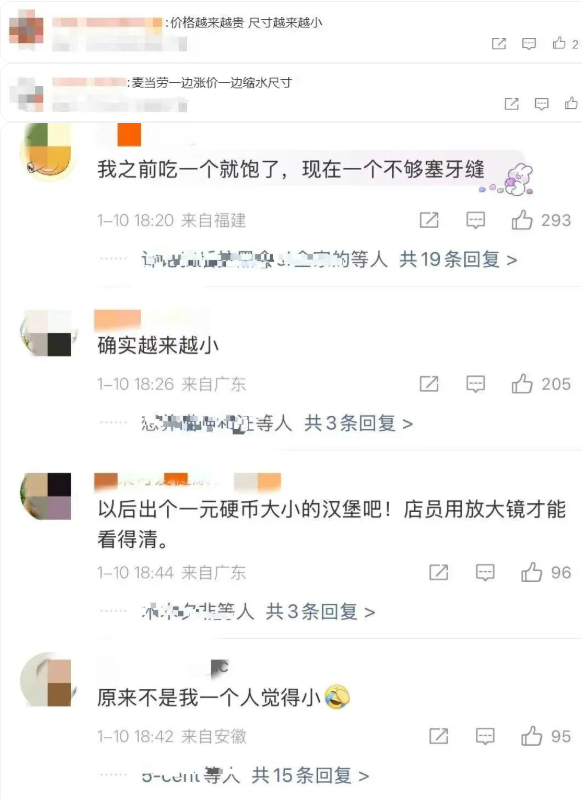
Task: Share the comment from 安徽
Action: click(x=438, y=736)
